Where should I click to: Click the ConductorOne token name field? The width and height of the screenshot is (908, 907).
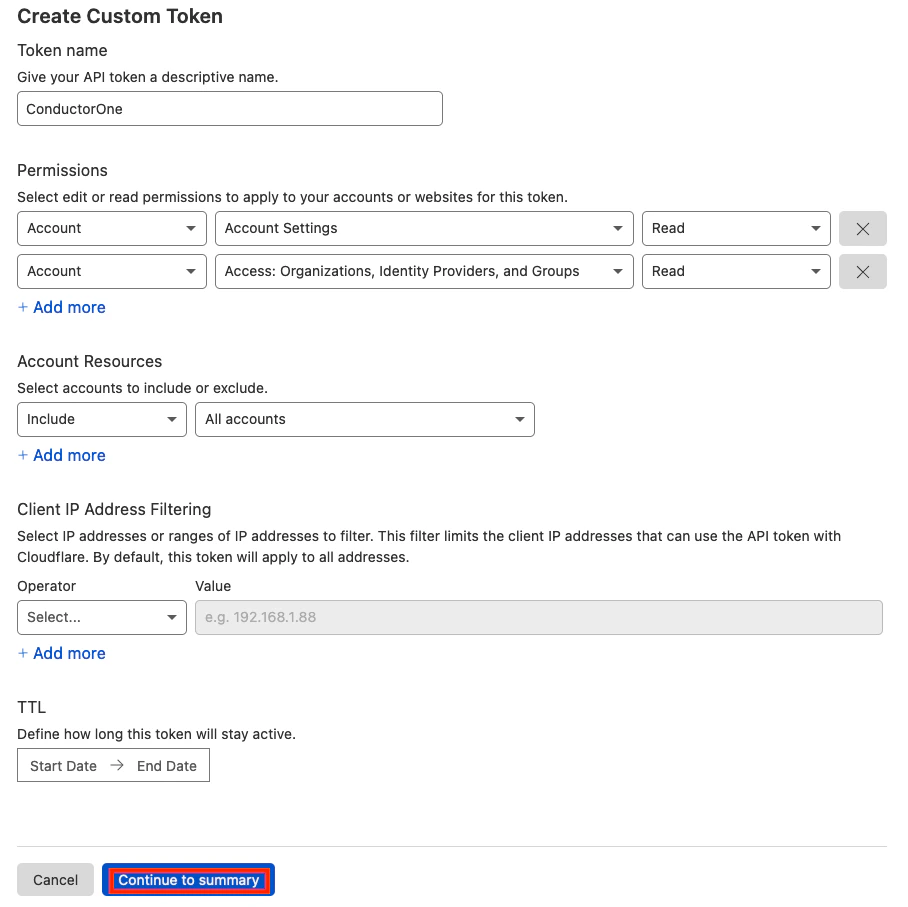pyautogui.click(x=229, y=108)
